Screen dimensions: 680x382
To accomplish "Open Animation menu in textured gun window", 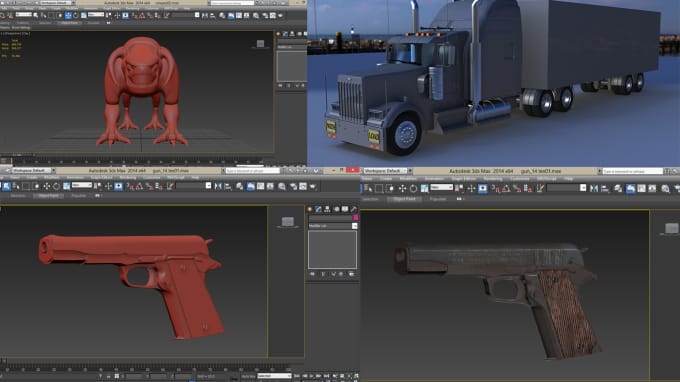I will point(434,179).
